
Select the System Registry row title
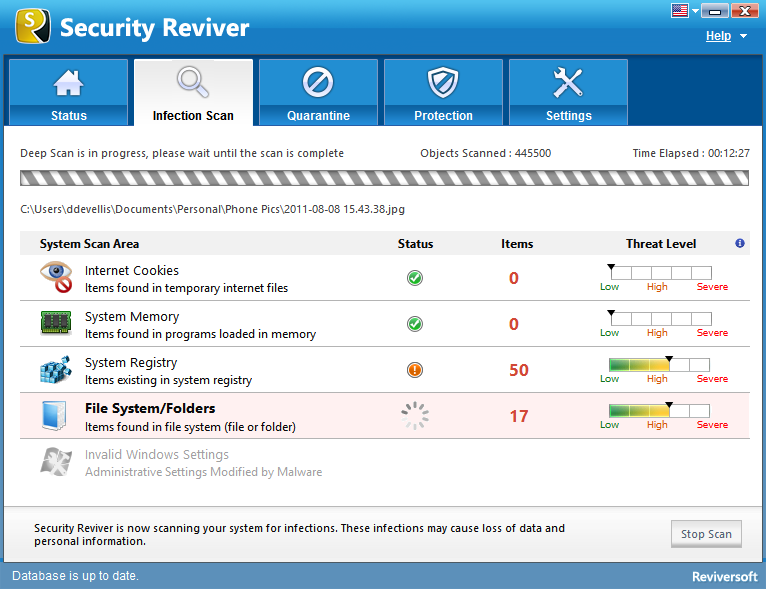point(131,362)
